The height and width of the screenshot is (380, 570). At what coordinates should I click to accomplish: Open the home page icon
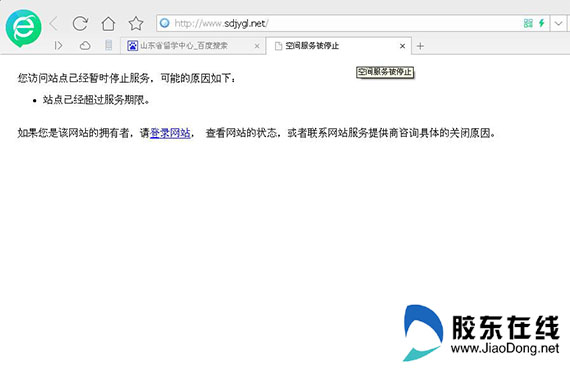pyautogui.click(x=108, y=24)
